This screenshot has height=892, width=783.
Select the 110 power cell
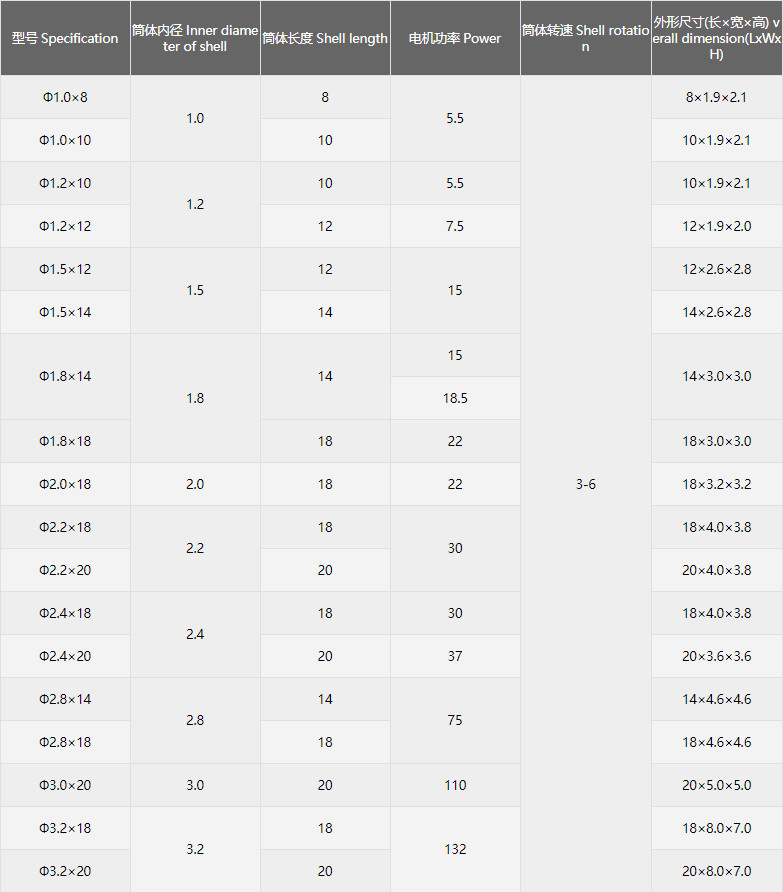click(455, 785)
